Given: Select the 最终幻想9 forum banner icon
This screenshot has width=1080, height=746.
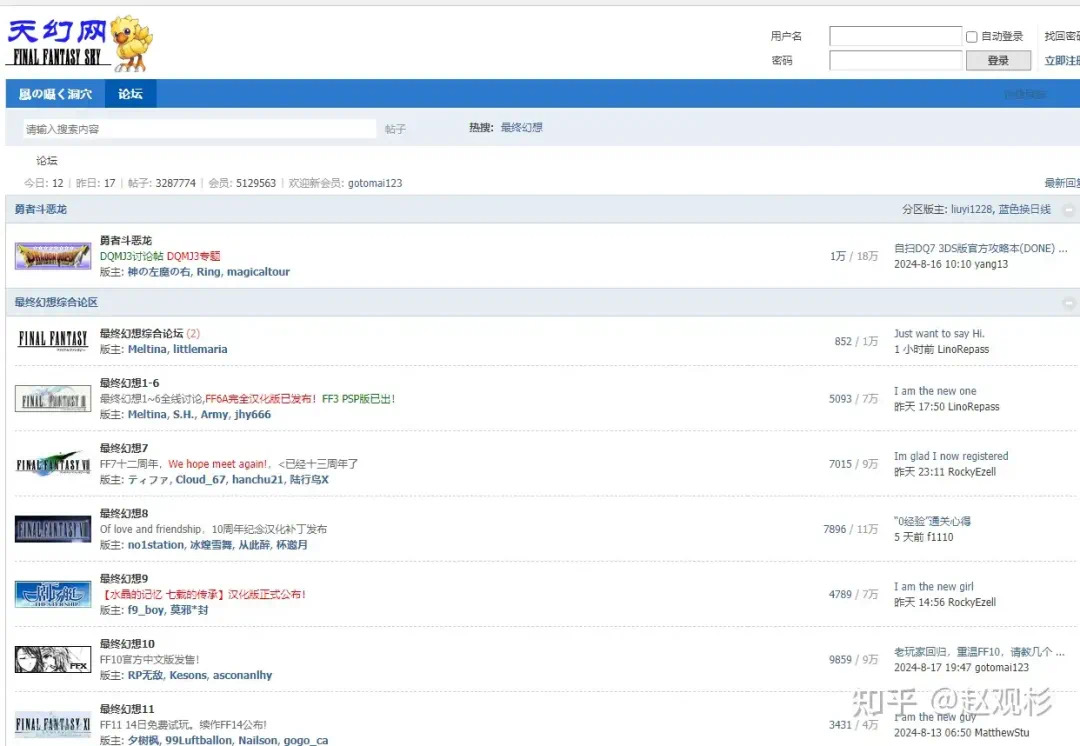Looking at the screenshot, I should coord(53,594).
